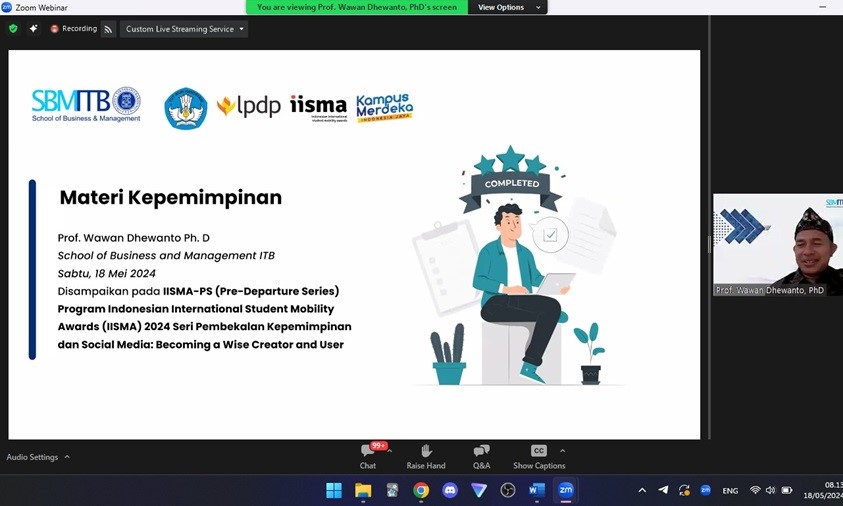Expand the Audio Settings caret
Viewport: 843px width, 506px height.
(x=67, y=457)
